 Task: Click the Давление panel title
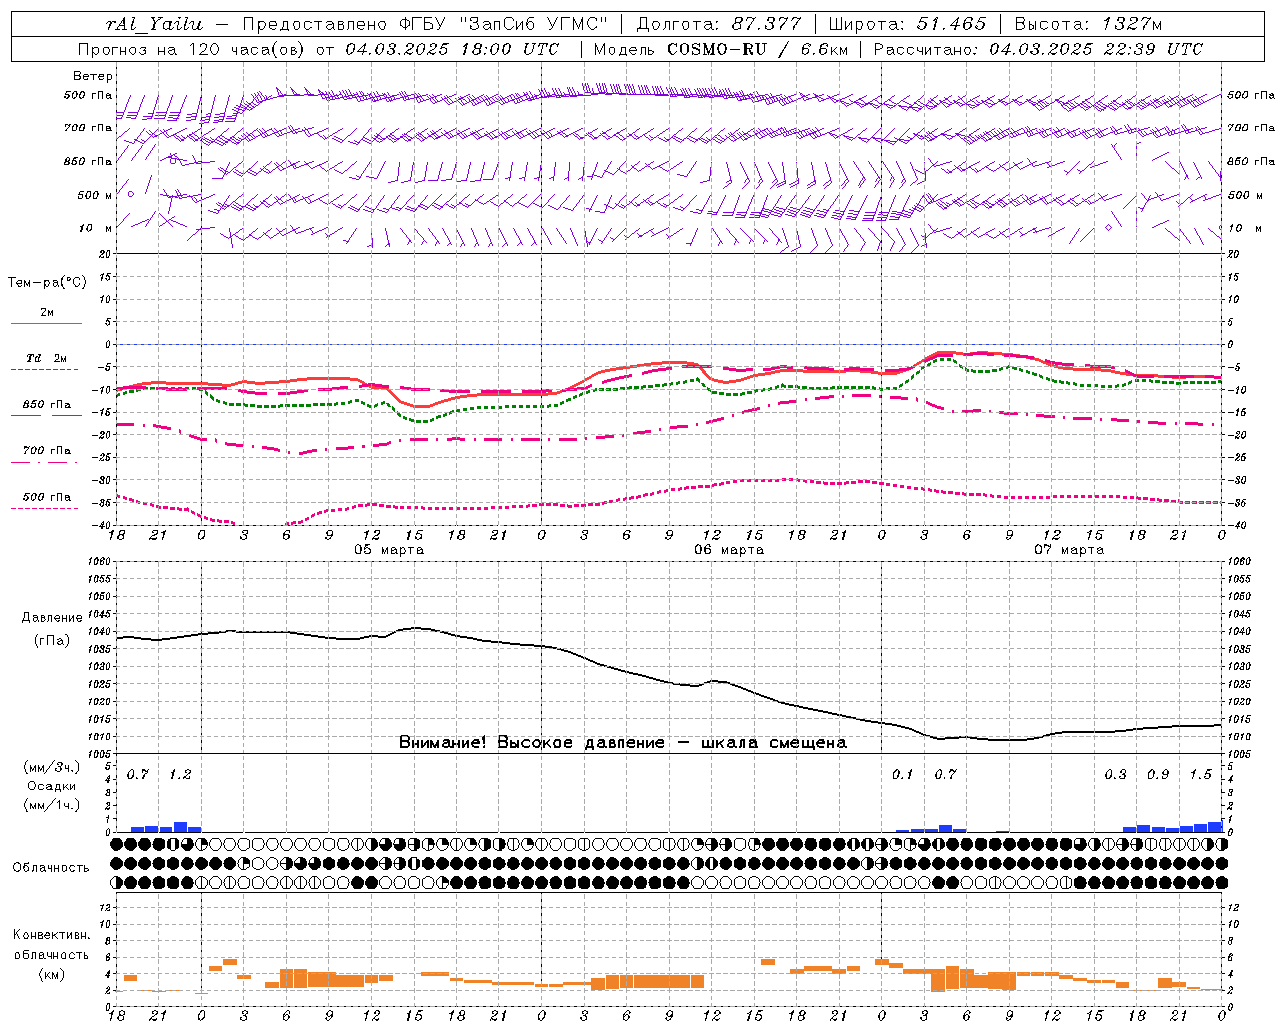coord(52,618)
